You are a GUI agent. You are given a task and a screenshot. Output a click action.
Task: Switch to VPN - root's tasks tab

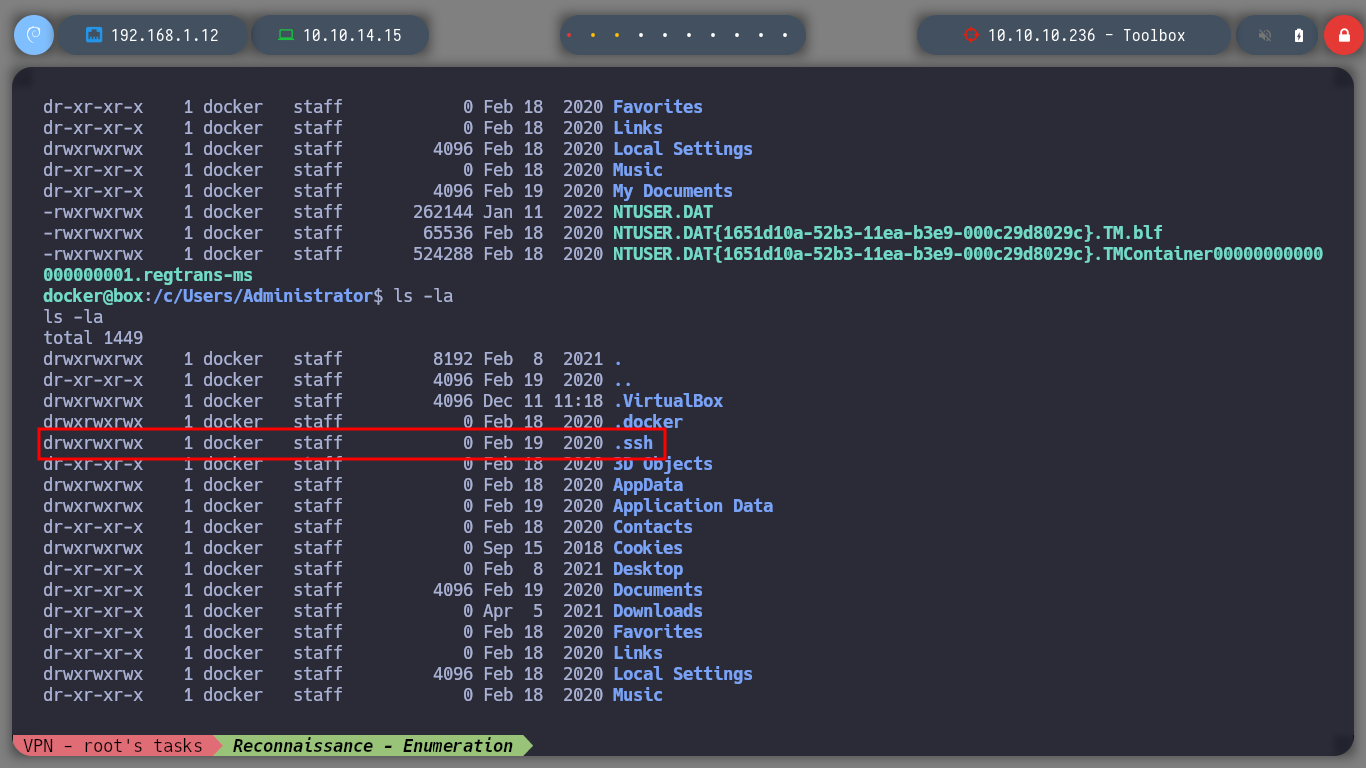click(x=113, y=745)
